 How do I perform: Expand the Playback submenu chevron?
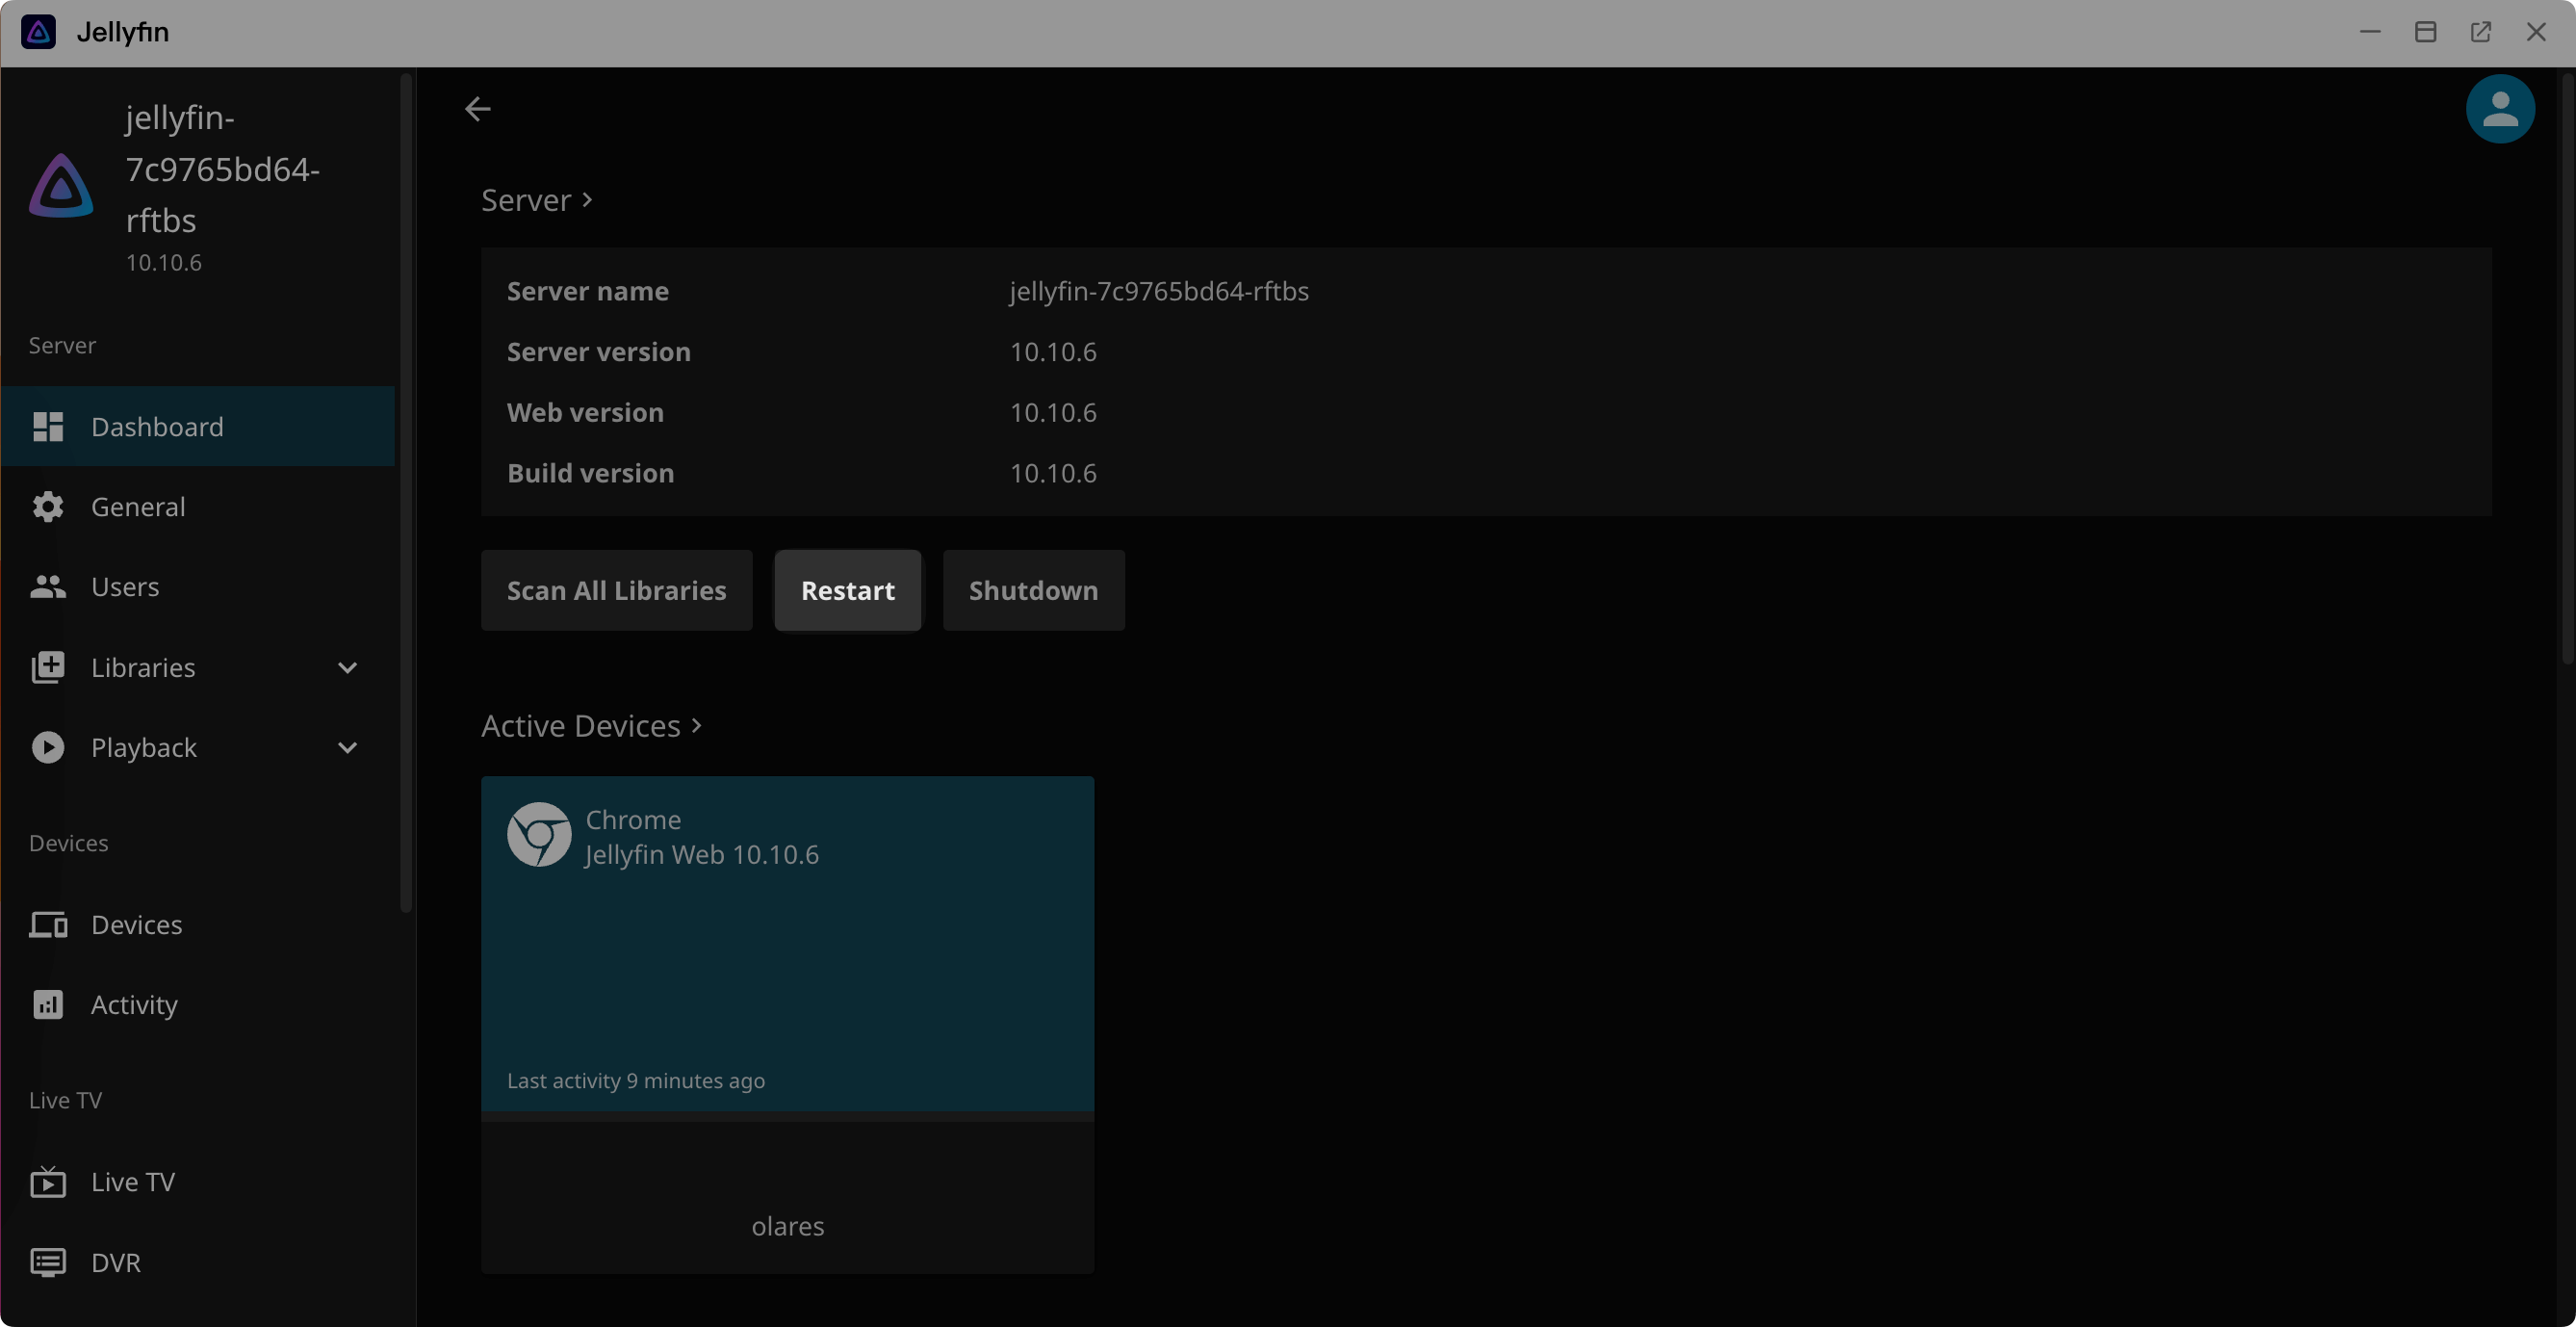coord(347,748)
